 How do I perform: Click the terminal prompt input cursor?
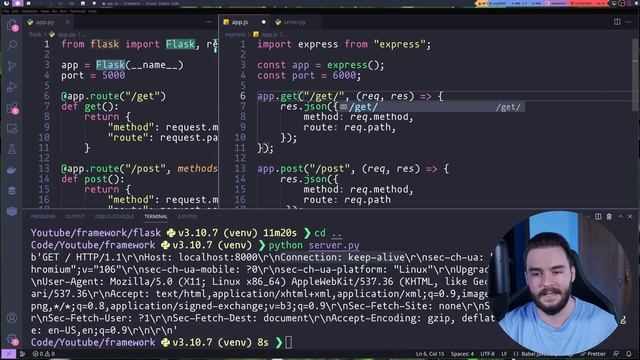coord(289,342)
